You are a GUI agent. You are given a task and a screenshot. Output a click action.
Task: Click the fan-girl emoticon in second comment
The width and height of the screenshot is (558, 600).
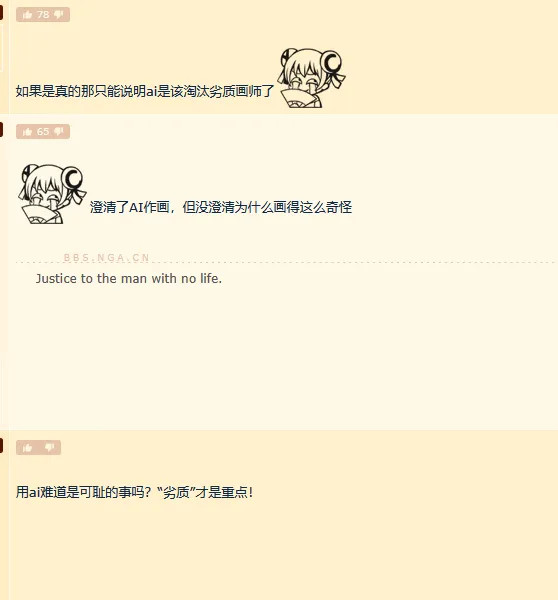pyautogui.click(x=52, y=194)
